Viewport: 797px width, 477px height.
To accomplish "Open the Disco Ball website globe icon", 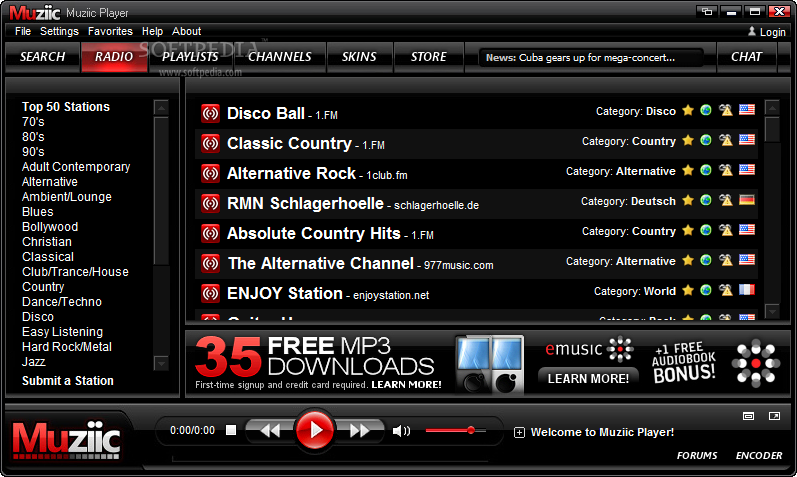I will tap(706, 110).
